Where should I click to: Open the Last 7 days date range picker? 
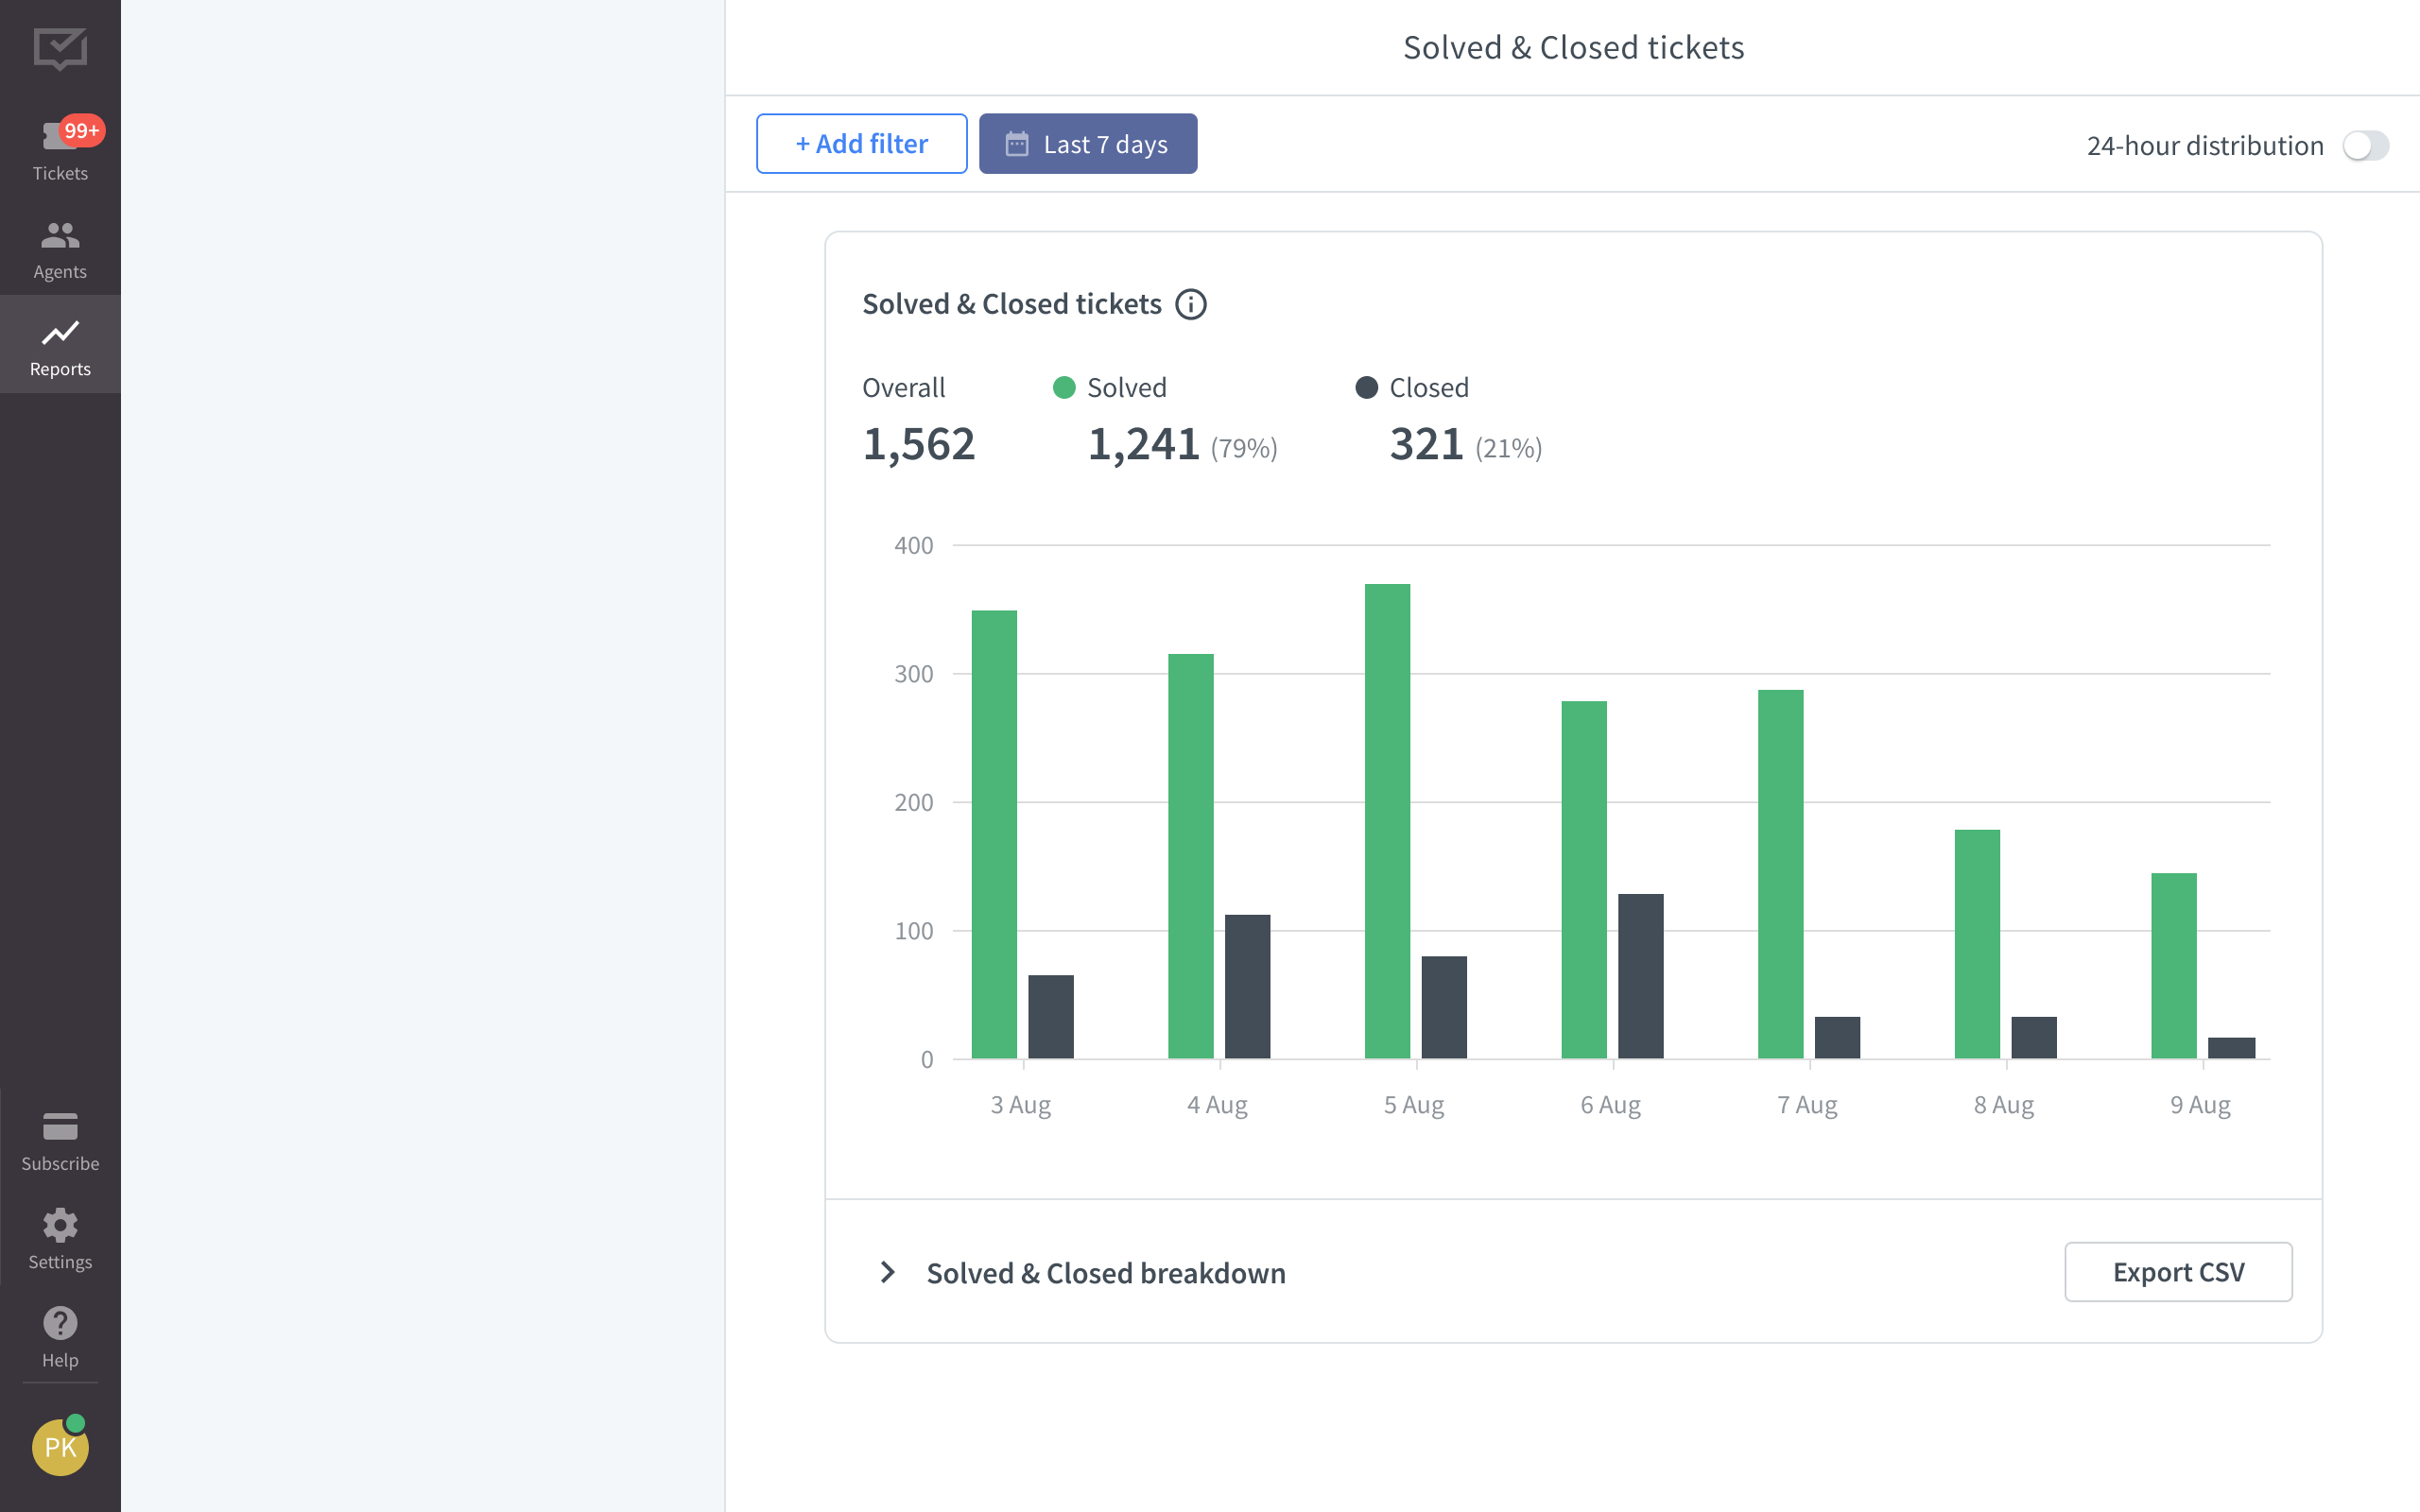[1088, 143]
